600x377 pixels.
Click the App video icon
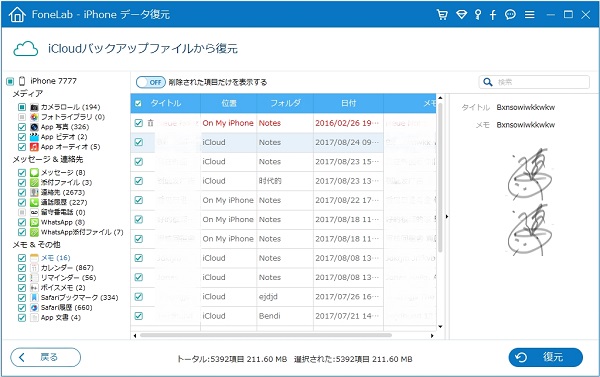[34, 137]
